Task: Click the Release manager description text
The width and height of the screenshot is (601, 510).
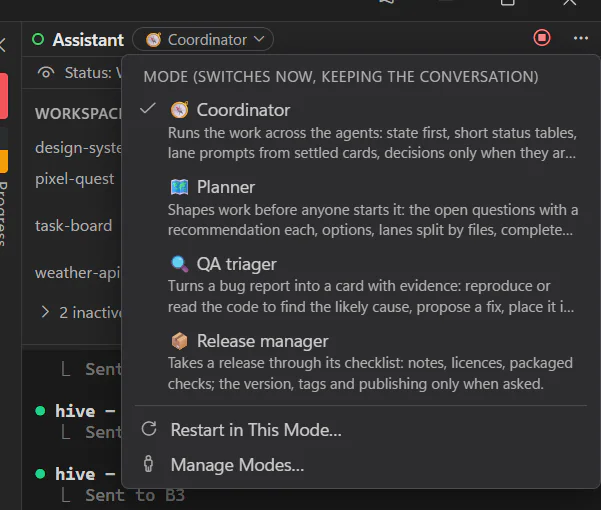Action: pyautogui.click(x=370, y=374)
